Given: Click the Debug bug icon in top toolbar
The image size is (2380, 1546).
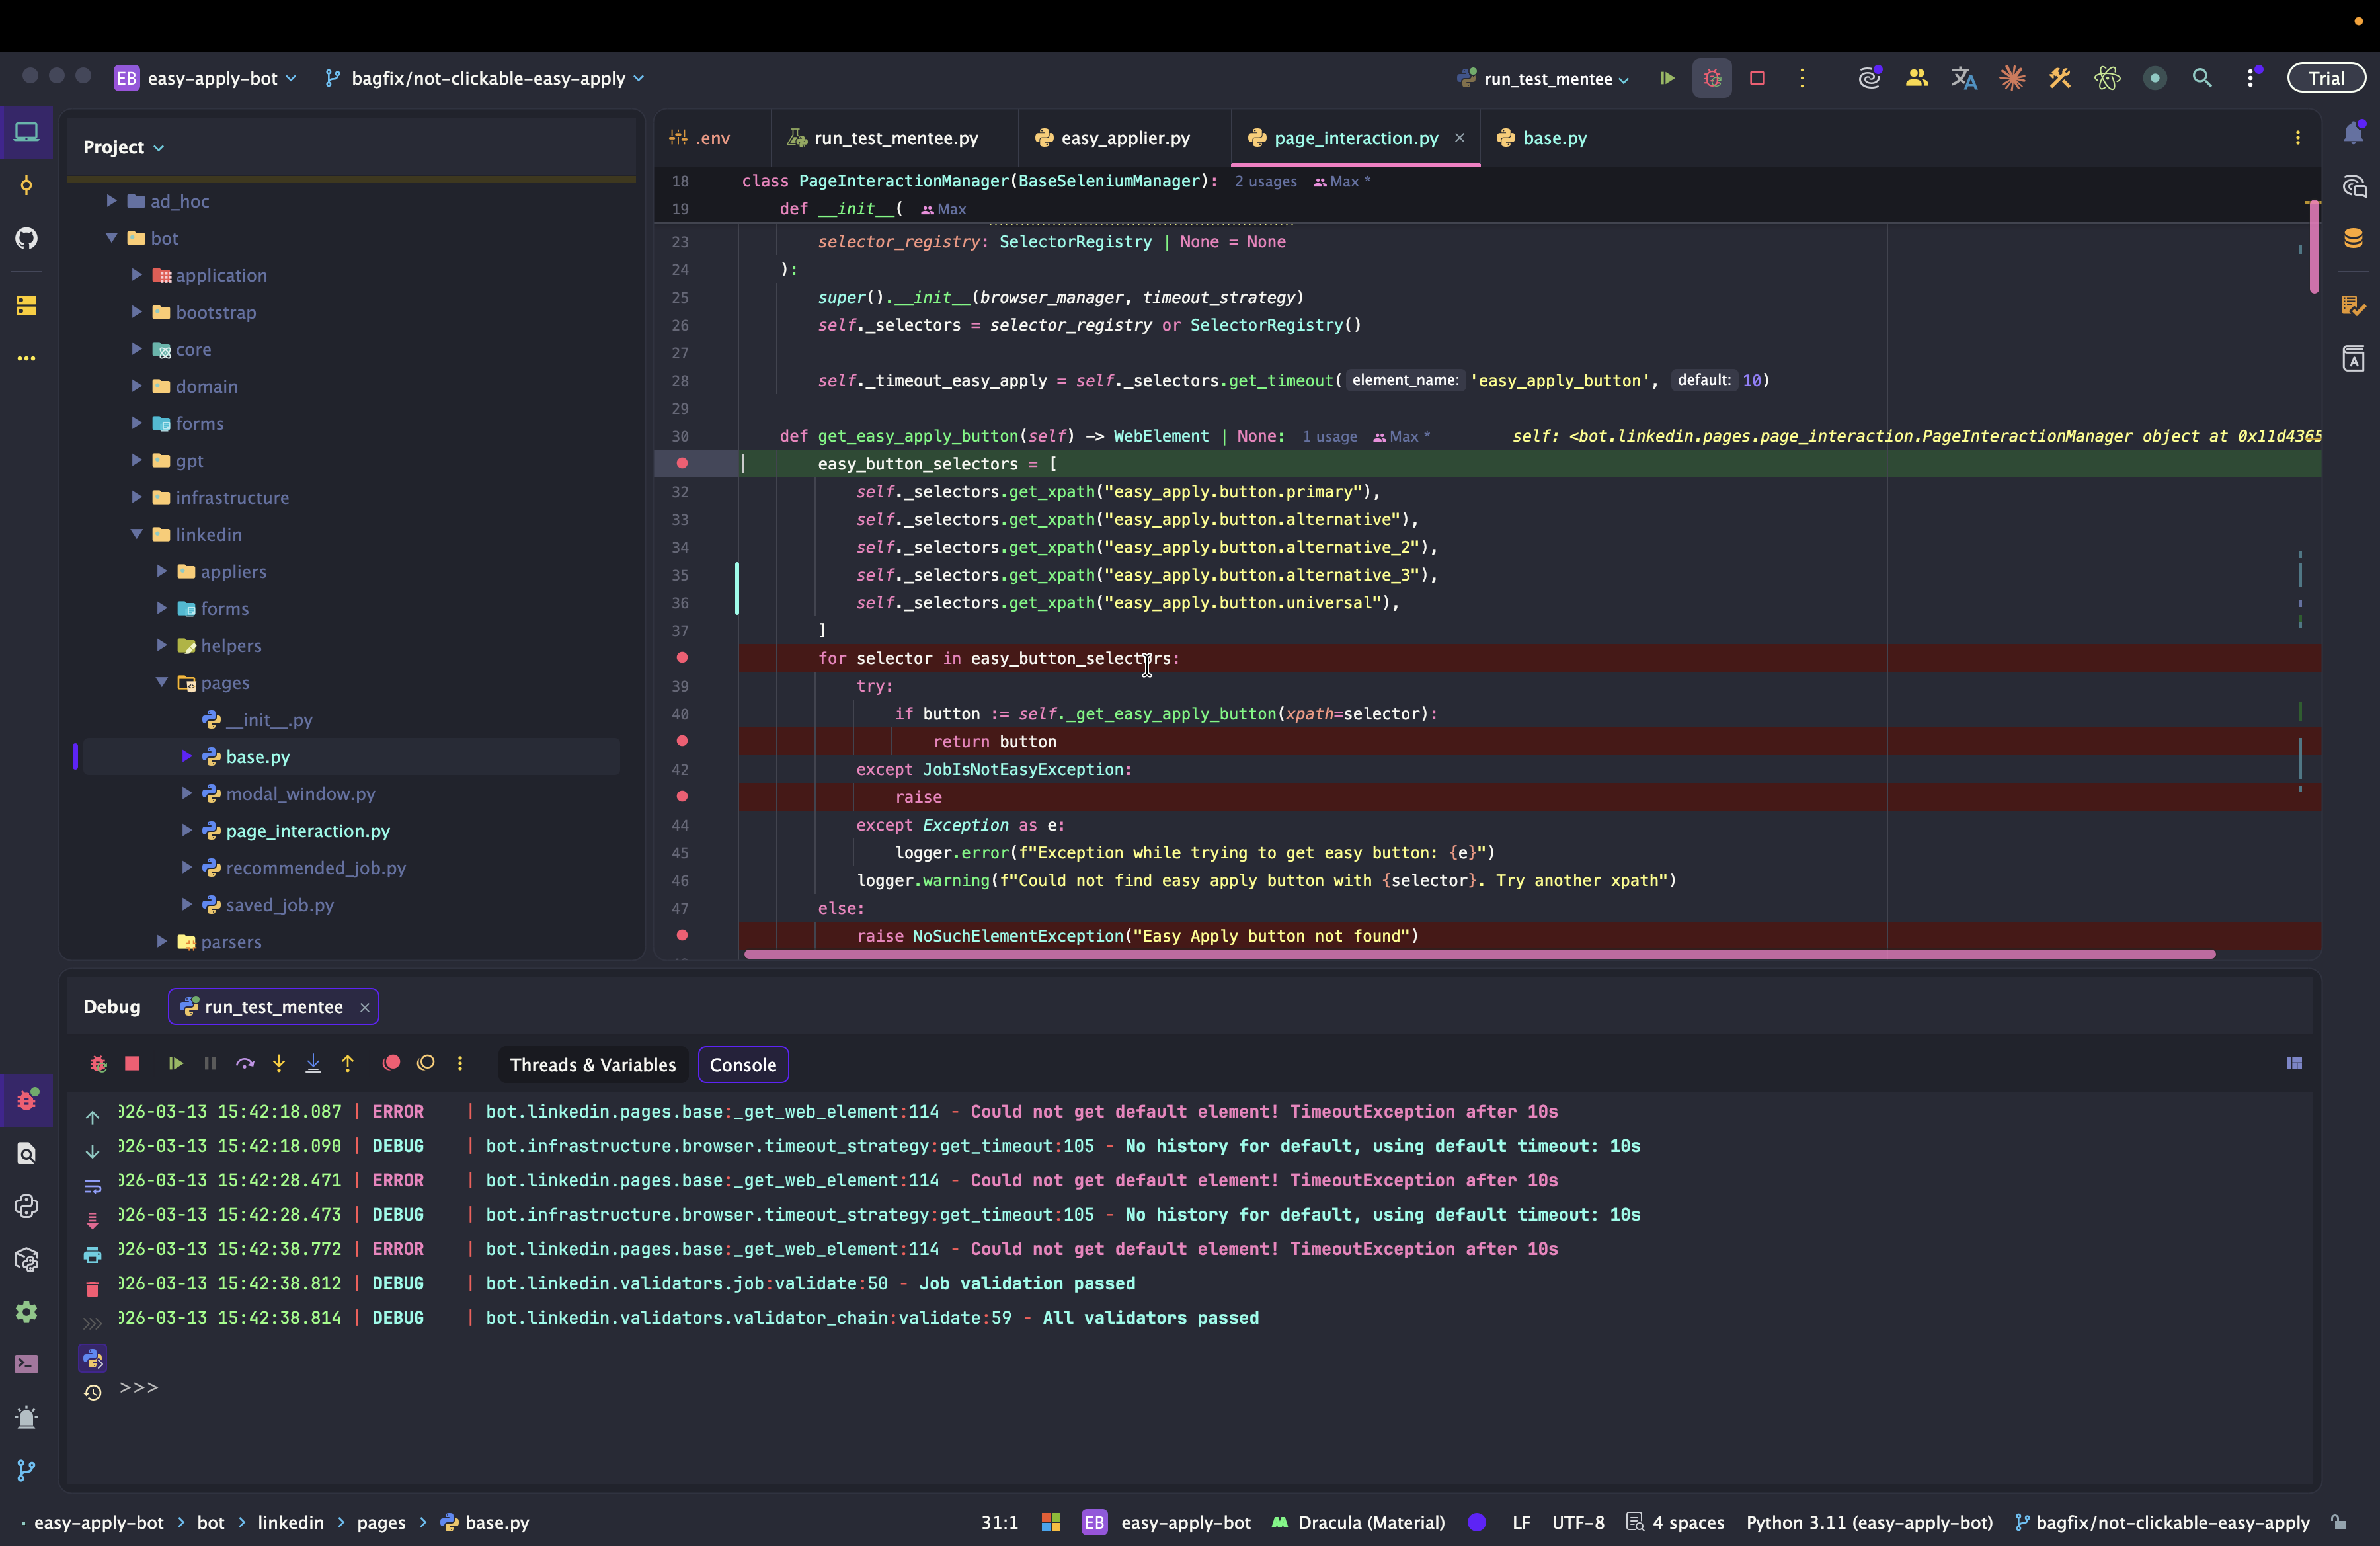Looking at the screenshot, I should coord(1712,78).
